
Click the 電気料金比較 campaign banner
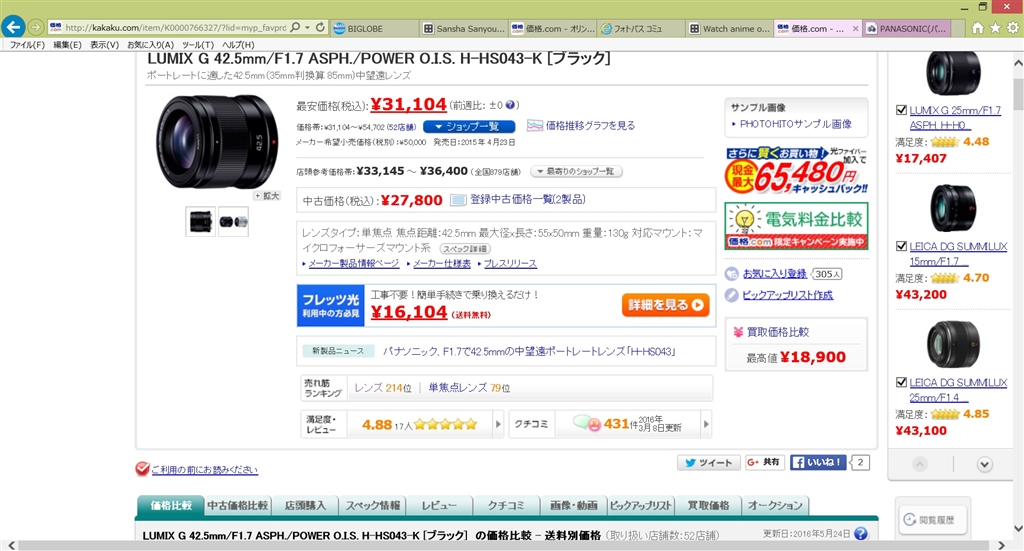(796, 226)
